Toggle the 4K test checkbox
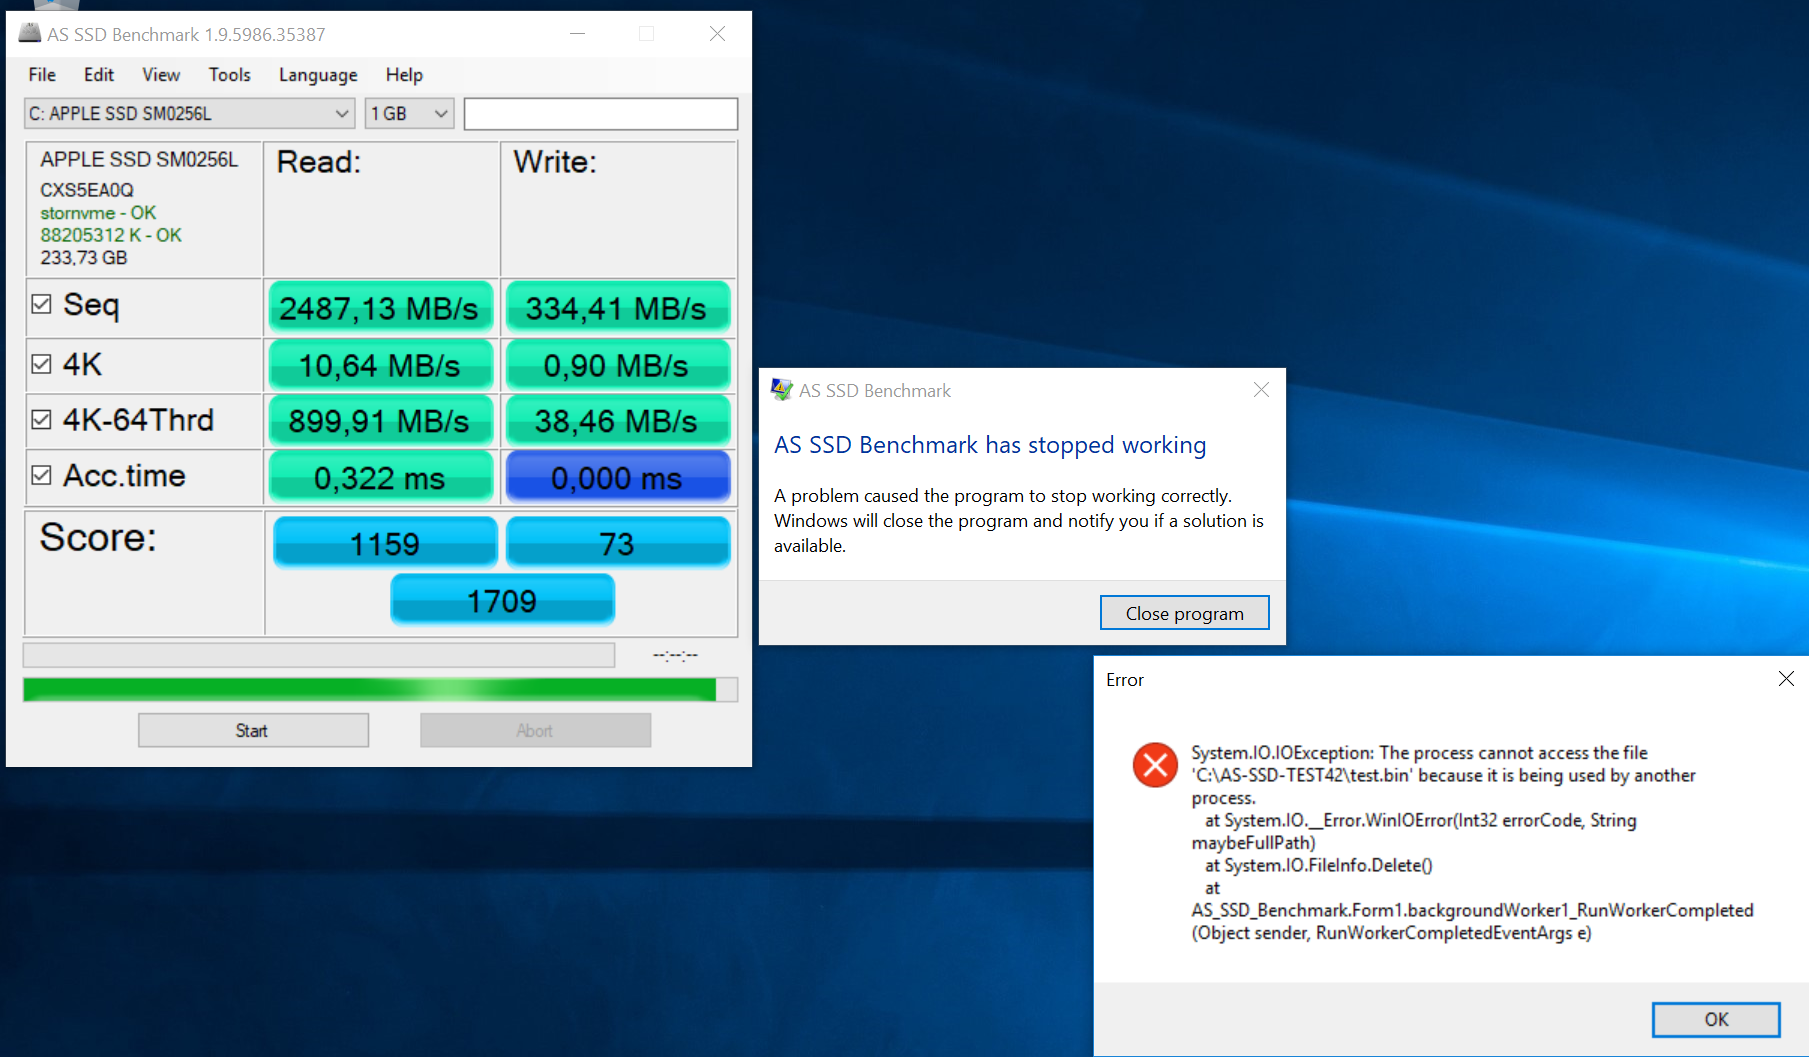 (41, 364)
